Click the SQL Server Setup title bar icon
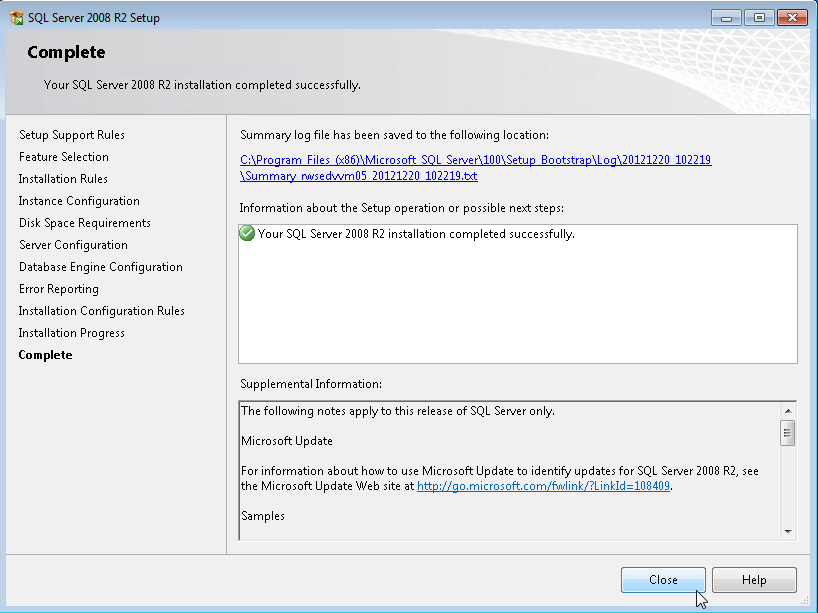This screenshot has height=613, width=818. click(16, 18)
